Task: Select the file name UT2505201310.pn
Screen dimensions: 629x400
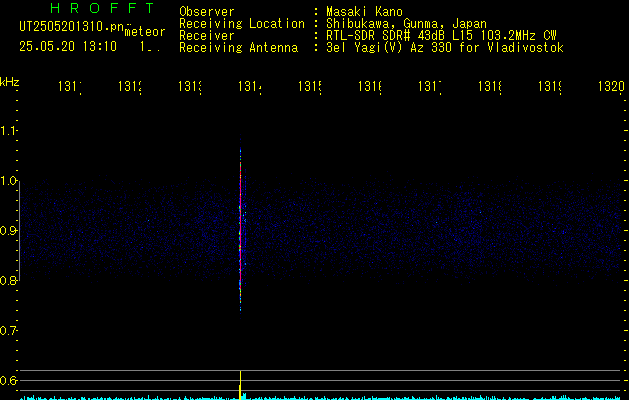Action: click(71, 27)
